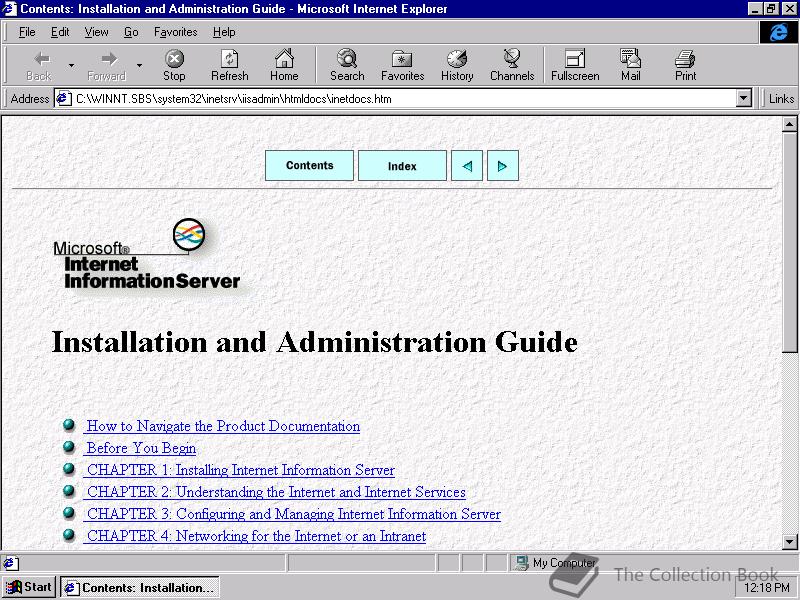The image size is (800, 600).
Task: Click the Back toolbar arrow icon
Action: 42,59
